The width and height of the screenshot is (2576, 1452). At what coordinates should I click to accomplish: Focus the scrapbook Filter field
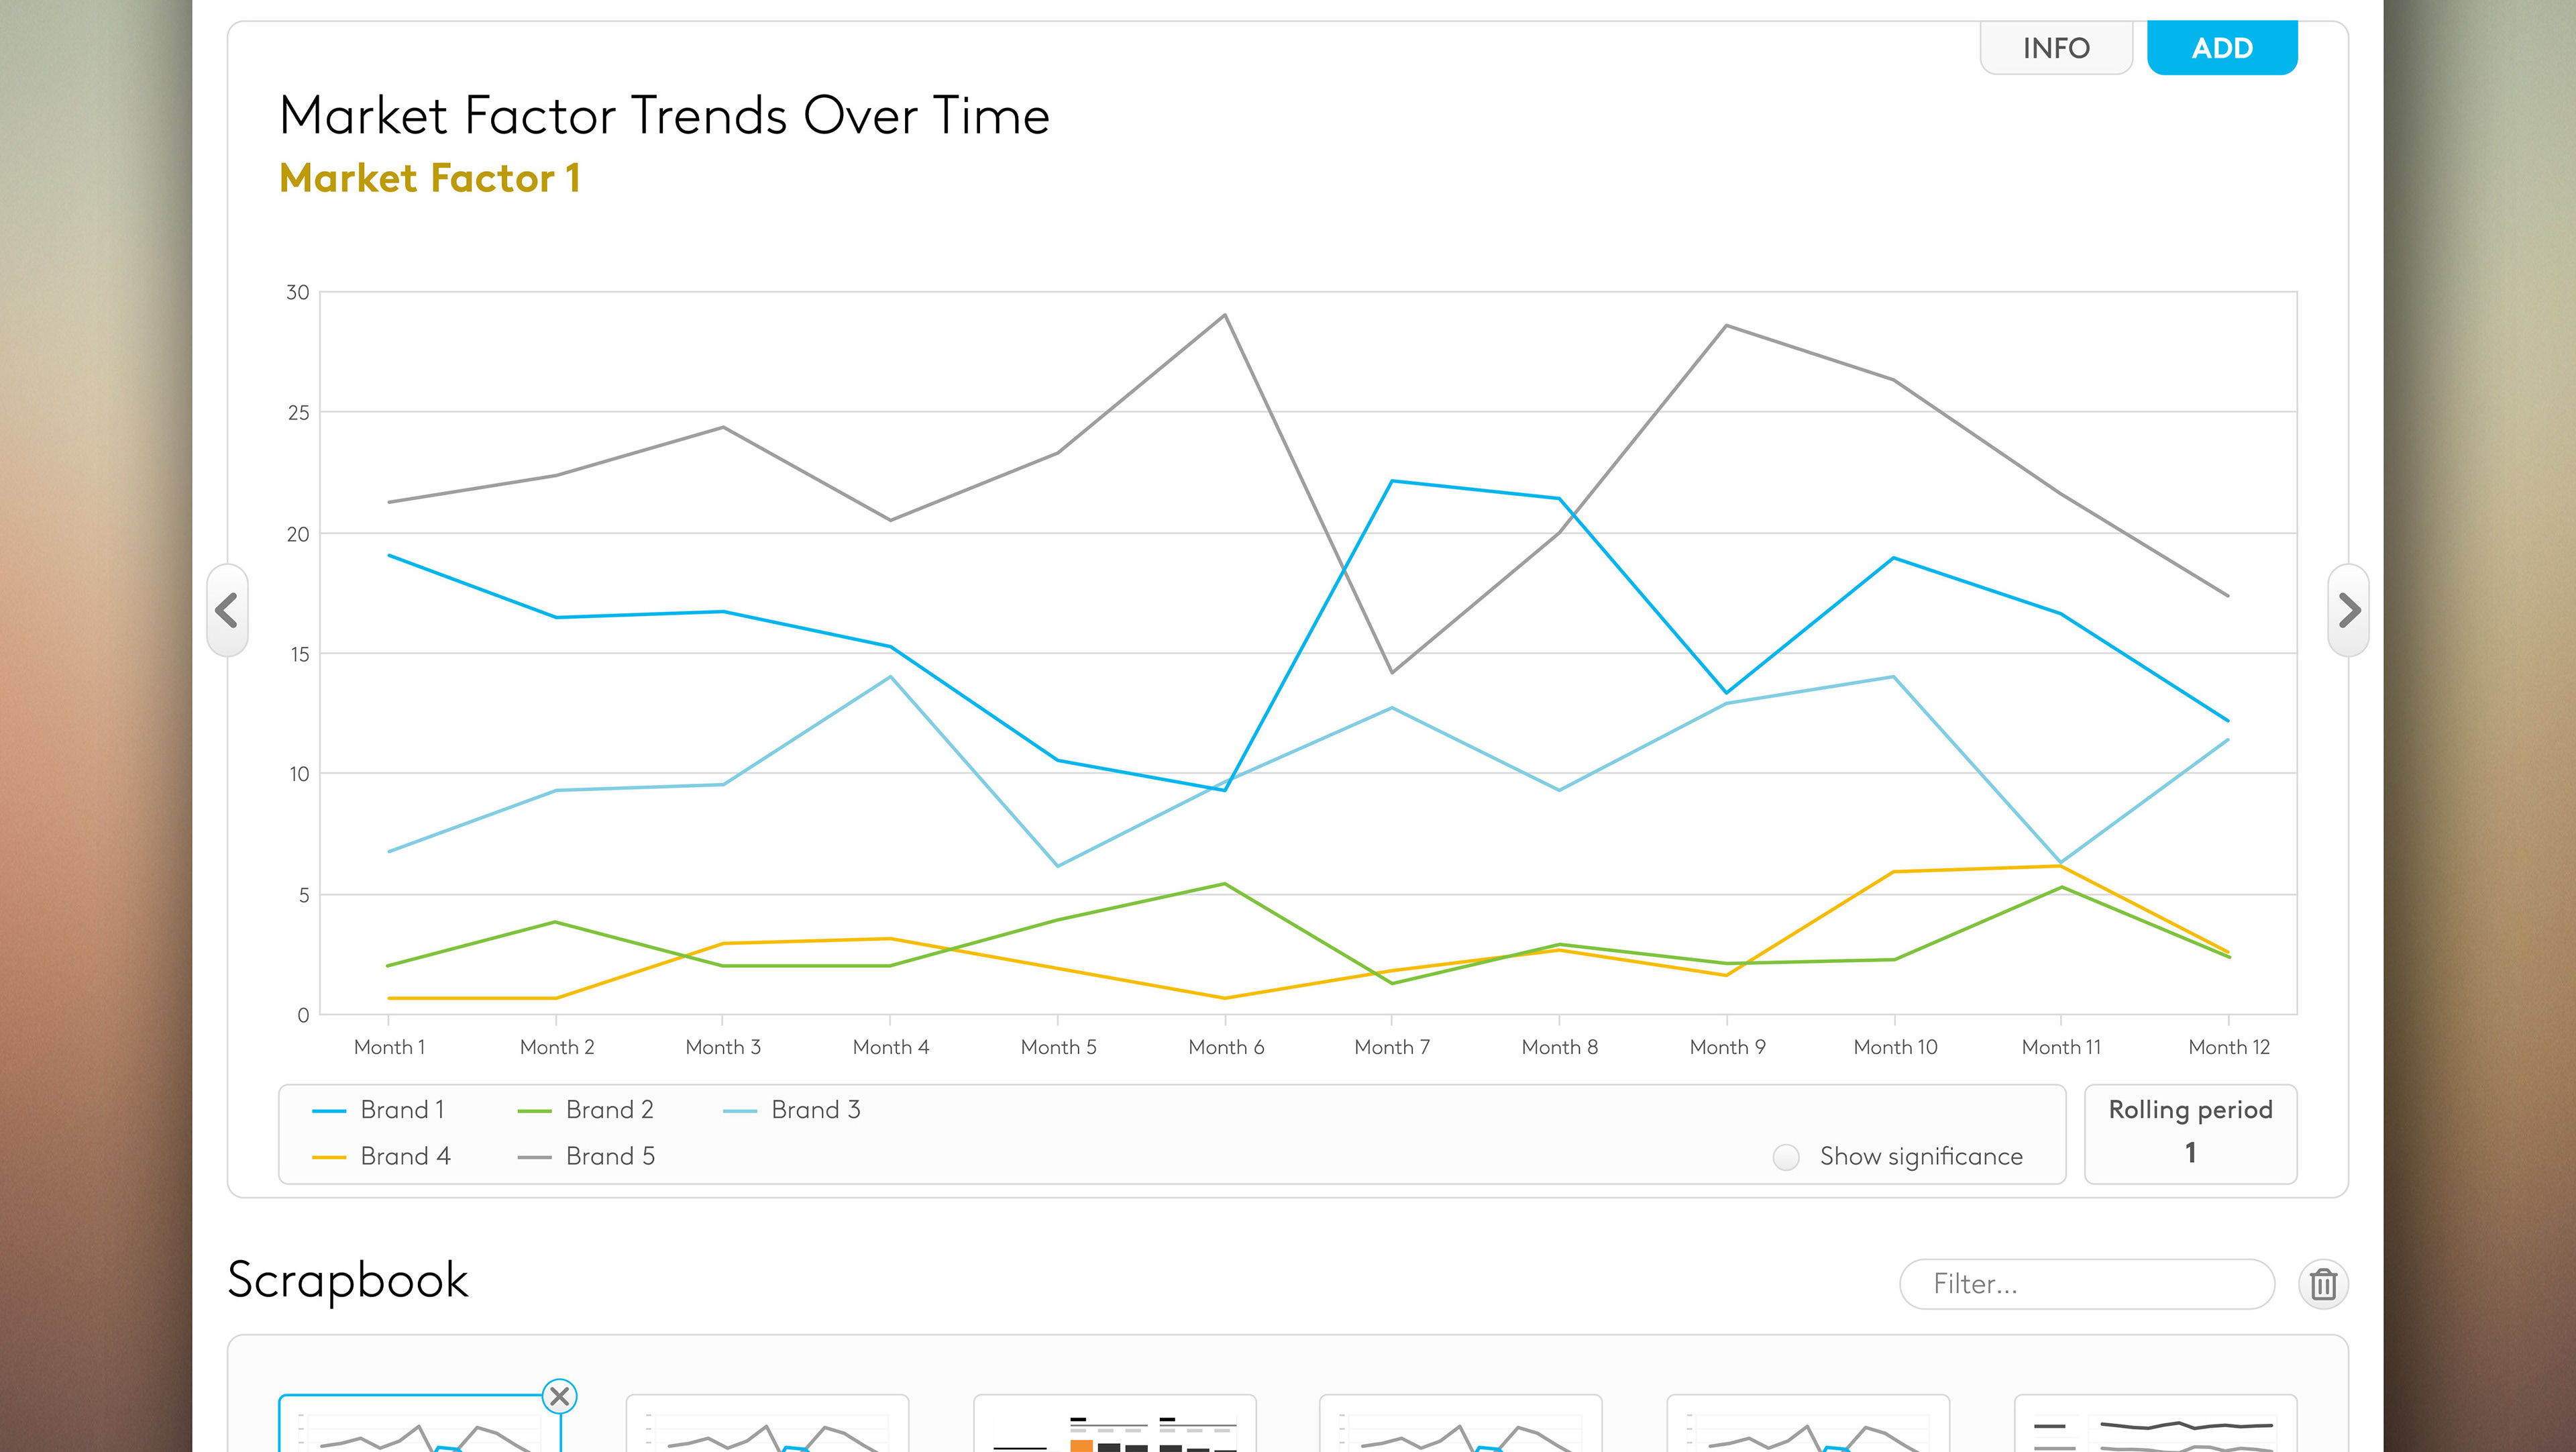(x=2087, y=1284)
